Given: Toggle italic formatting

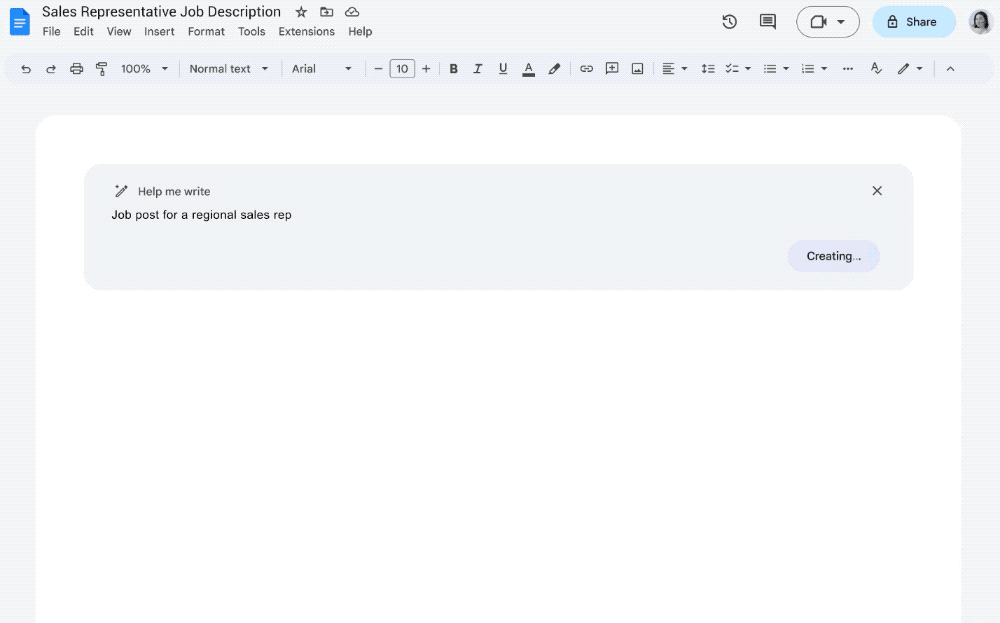Looking at the screenshot, I should coord(478,69).
